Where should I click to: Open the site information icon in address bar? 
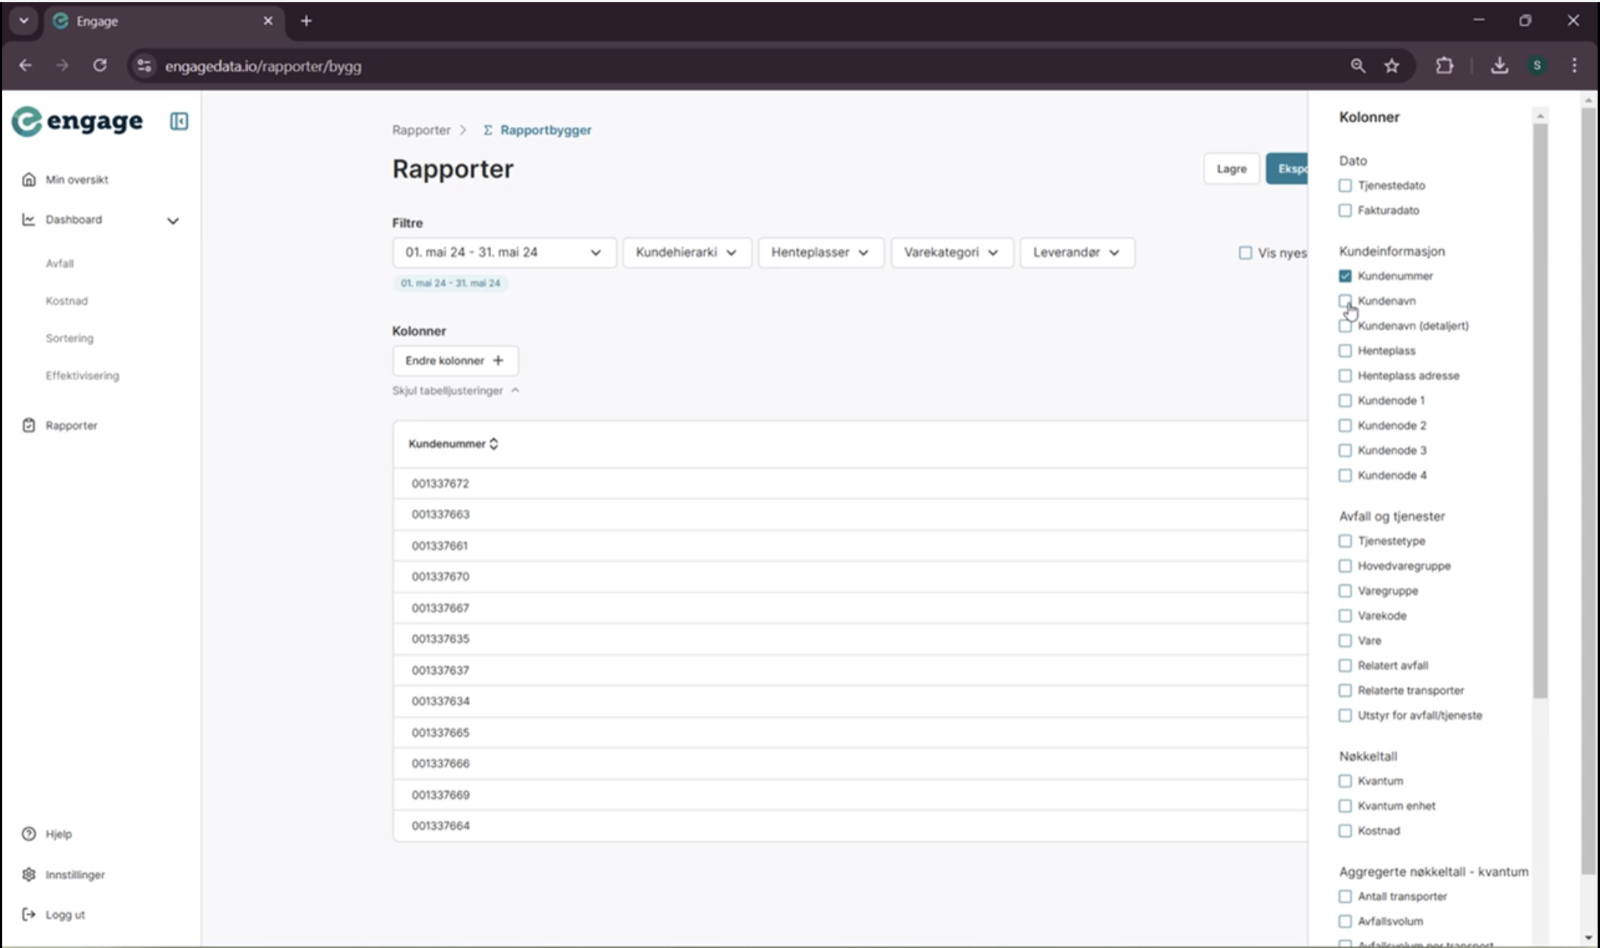pyautogui.click(x=145, y=66)
